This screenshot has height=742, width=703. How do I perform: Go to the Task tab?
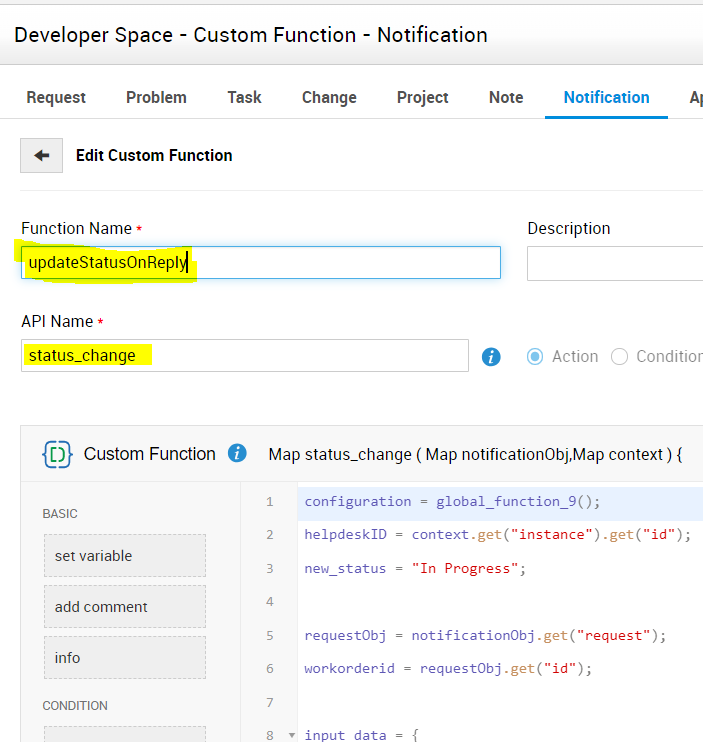[x=244, y=97]
